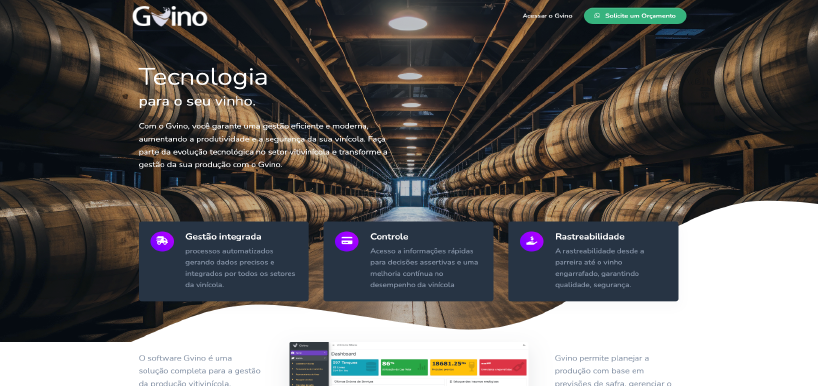Viewport: 818px width, 386px height.
Task: Click the green 86% tile in dashboard preview
Action: click(404, 367)
